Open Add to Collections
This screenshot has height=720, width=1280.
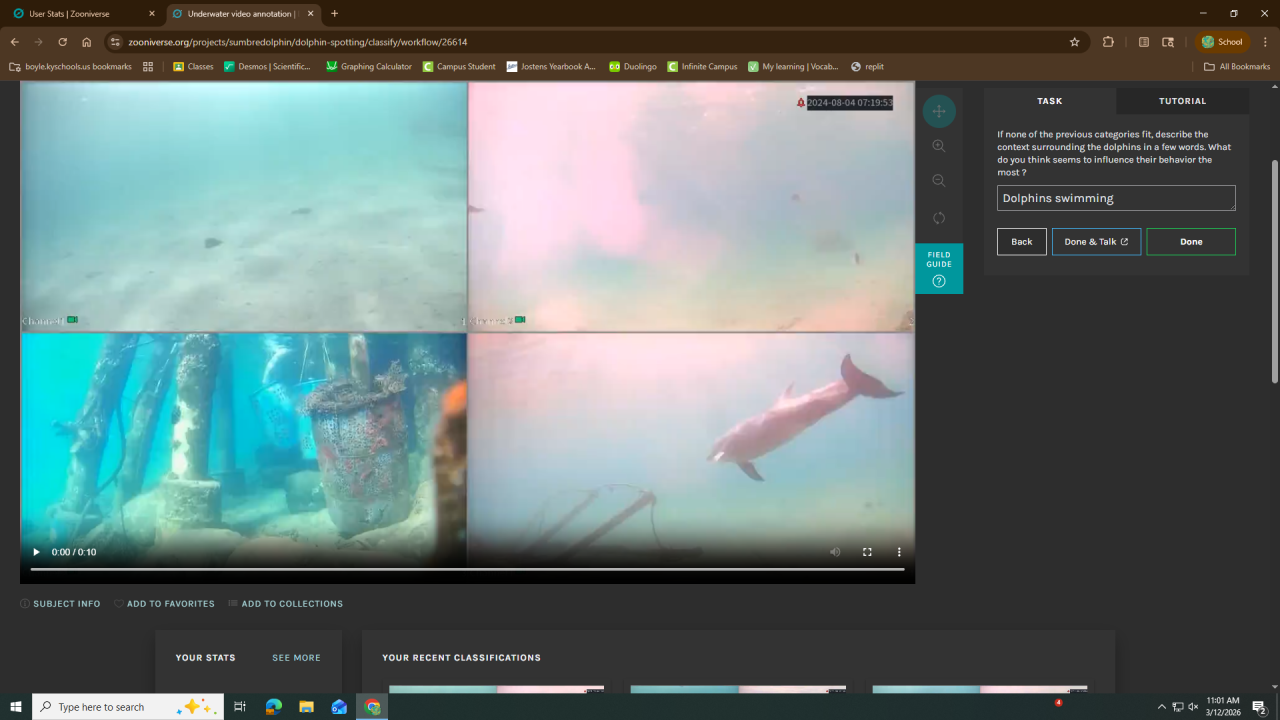[285, 604]
